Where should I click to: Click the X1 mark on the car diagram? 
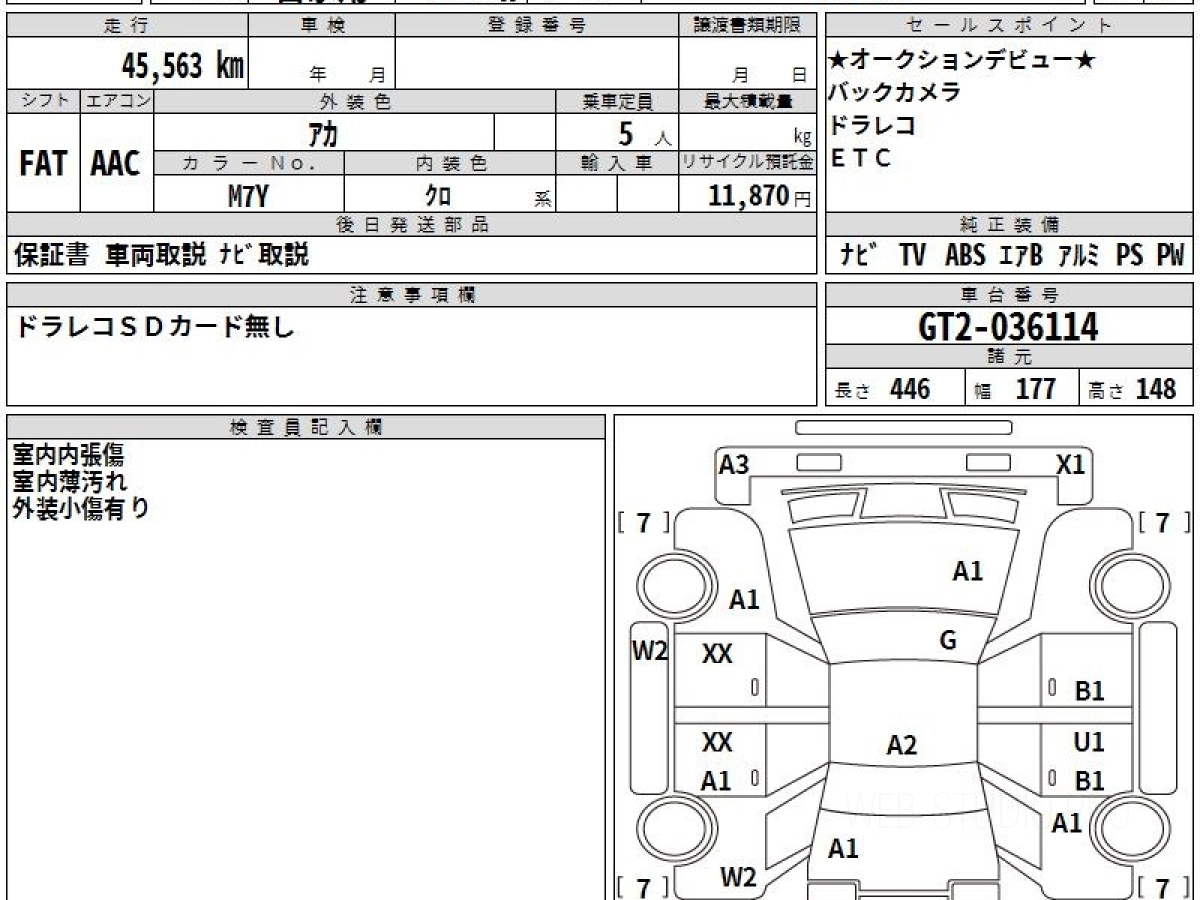click(1071, 464)
